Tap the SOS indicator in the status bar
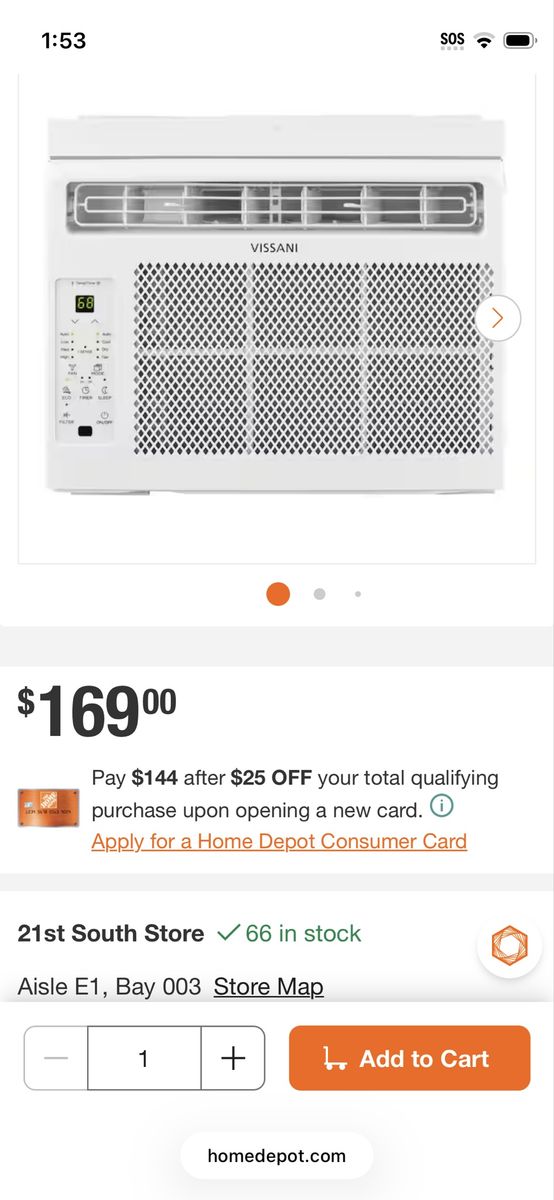Screen dimensions: 554x1200 452,40
